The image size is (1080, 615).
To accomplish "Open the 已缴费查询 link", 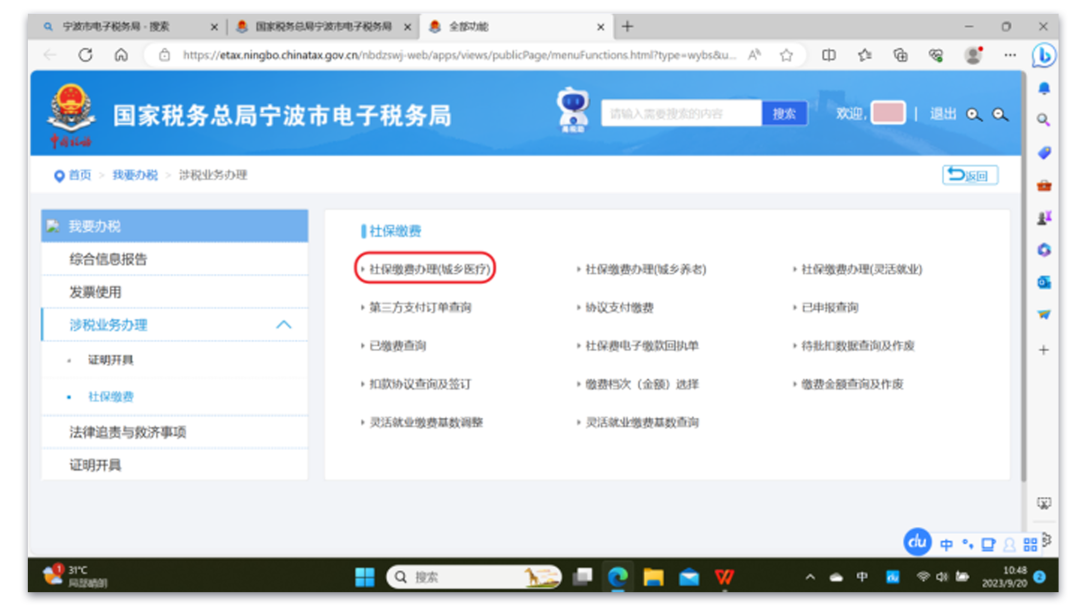I will pos(397,346).
